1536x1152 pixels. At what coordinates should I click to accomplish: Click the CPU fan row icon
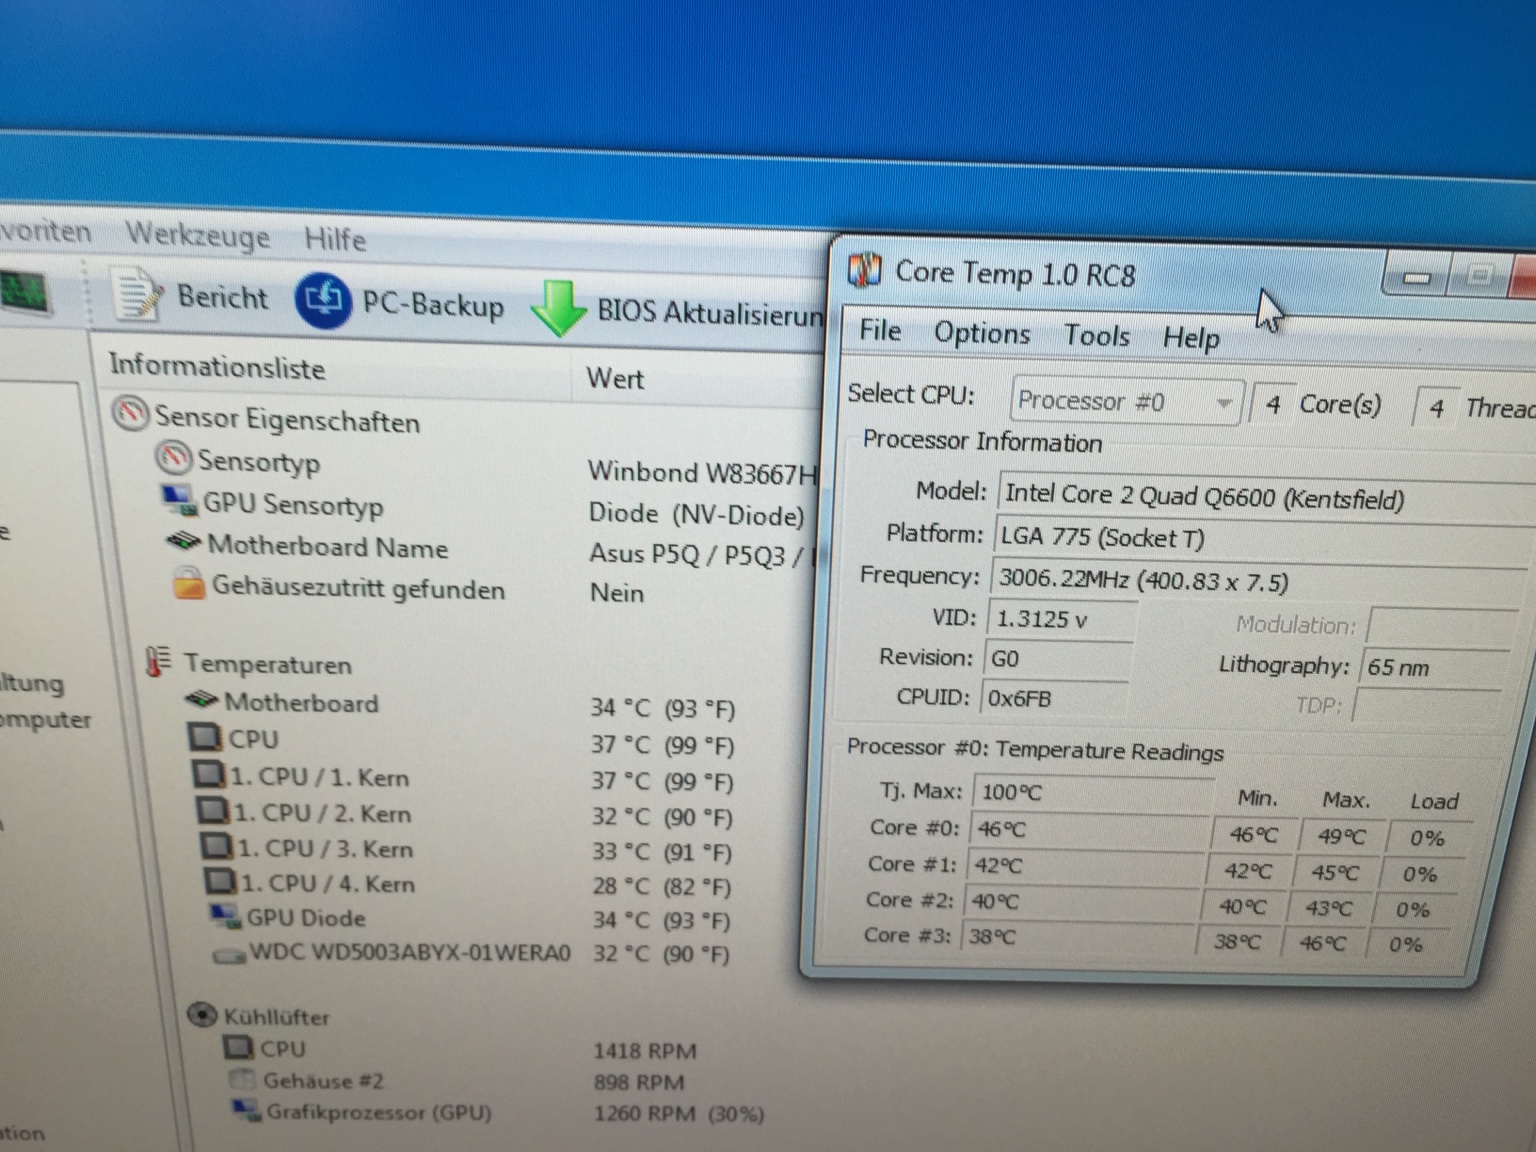click(x=238, y=1047)
